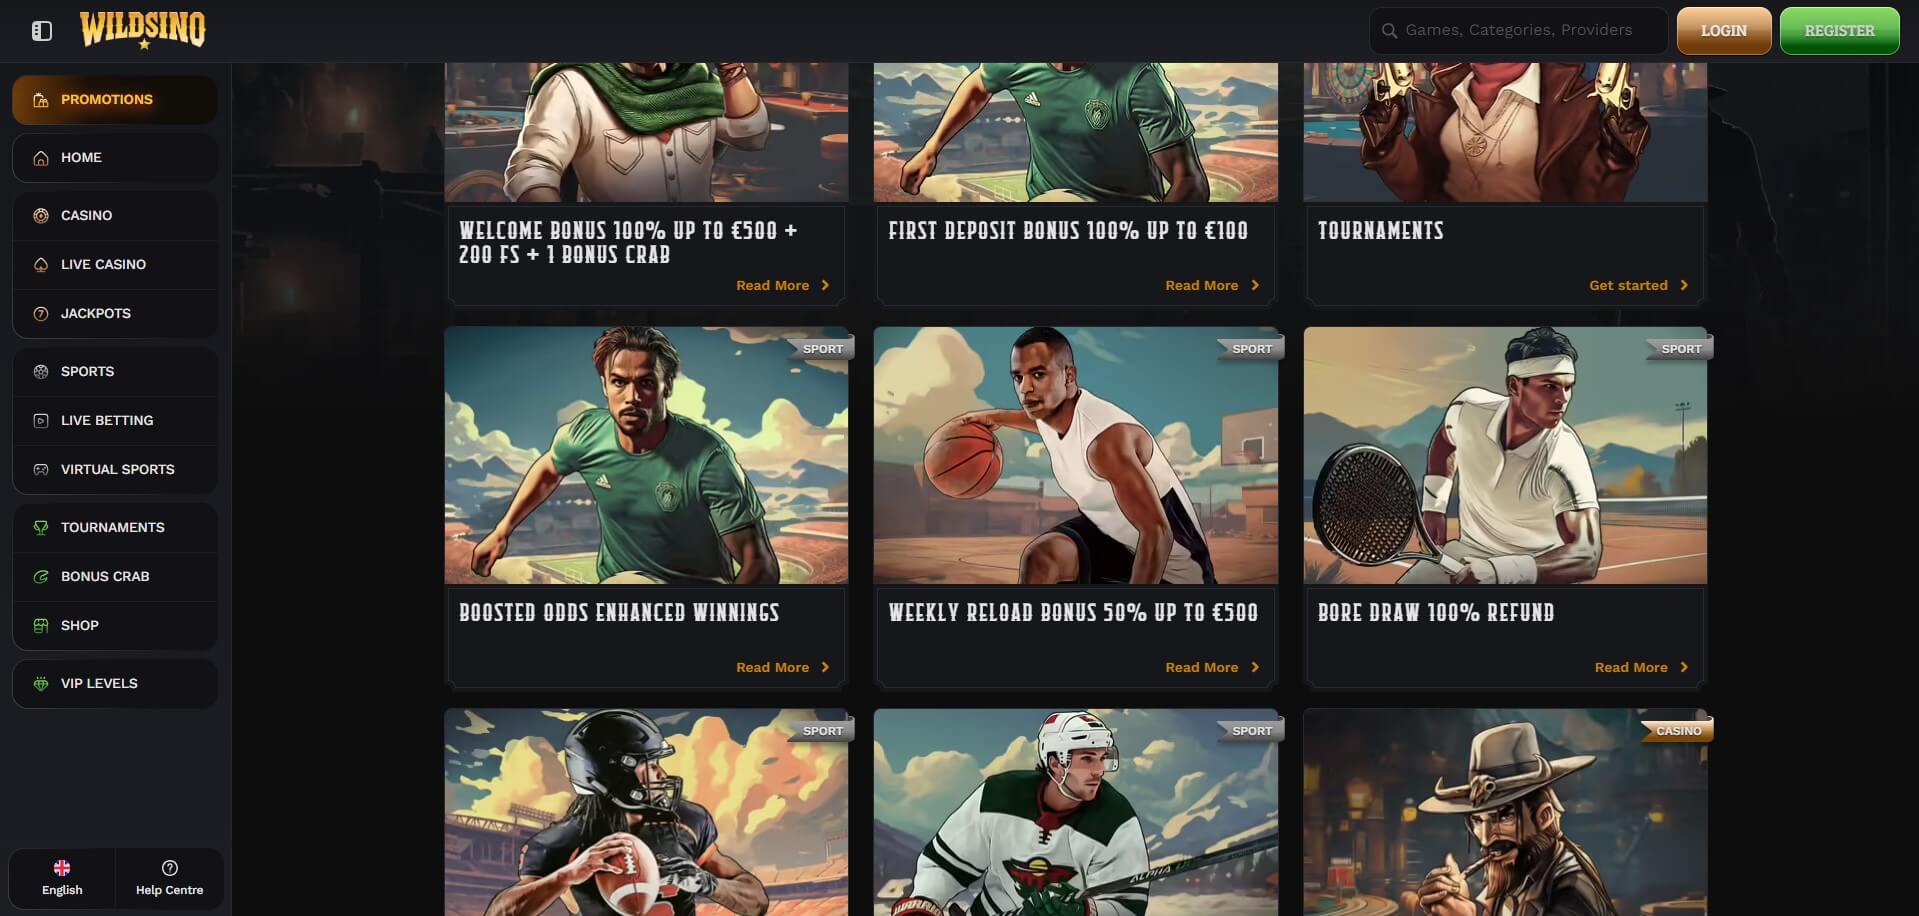Open Read More arrow for Bore Draw Refund
This screenshot has height=916, width=1919.
(1684, 667)
